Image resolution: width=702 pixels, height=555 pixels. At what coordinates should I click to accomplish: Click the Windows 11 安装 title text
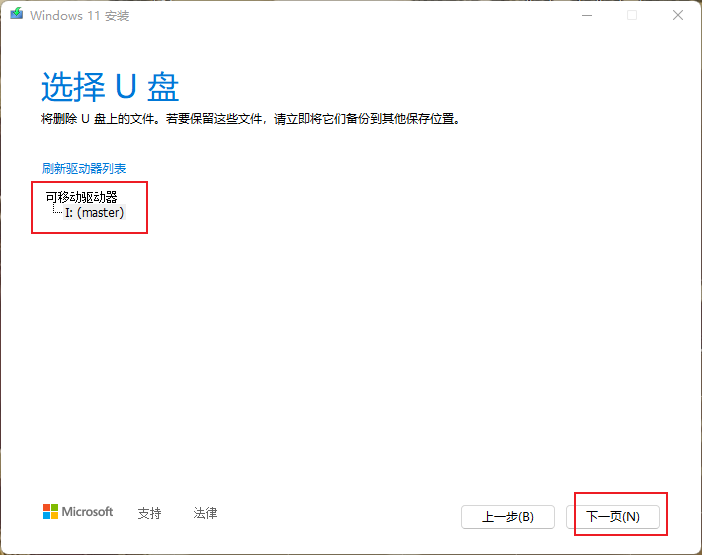click(80, 16)
